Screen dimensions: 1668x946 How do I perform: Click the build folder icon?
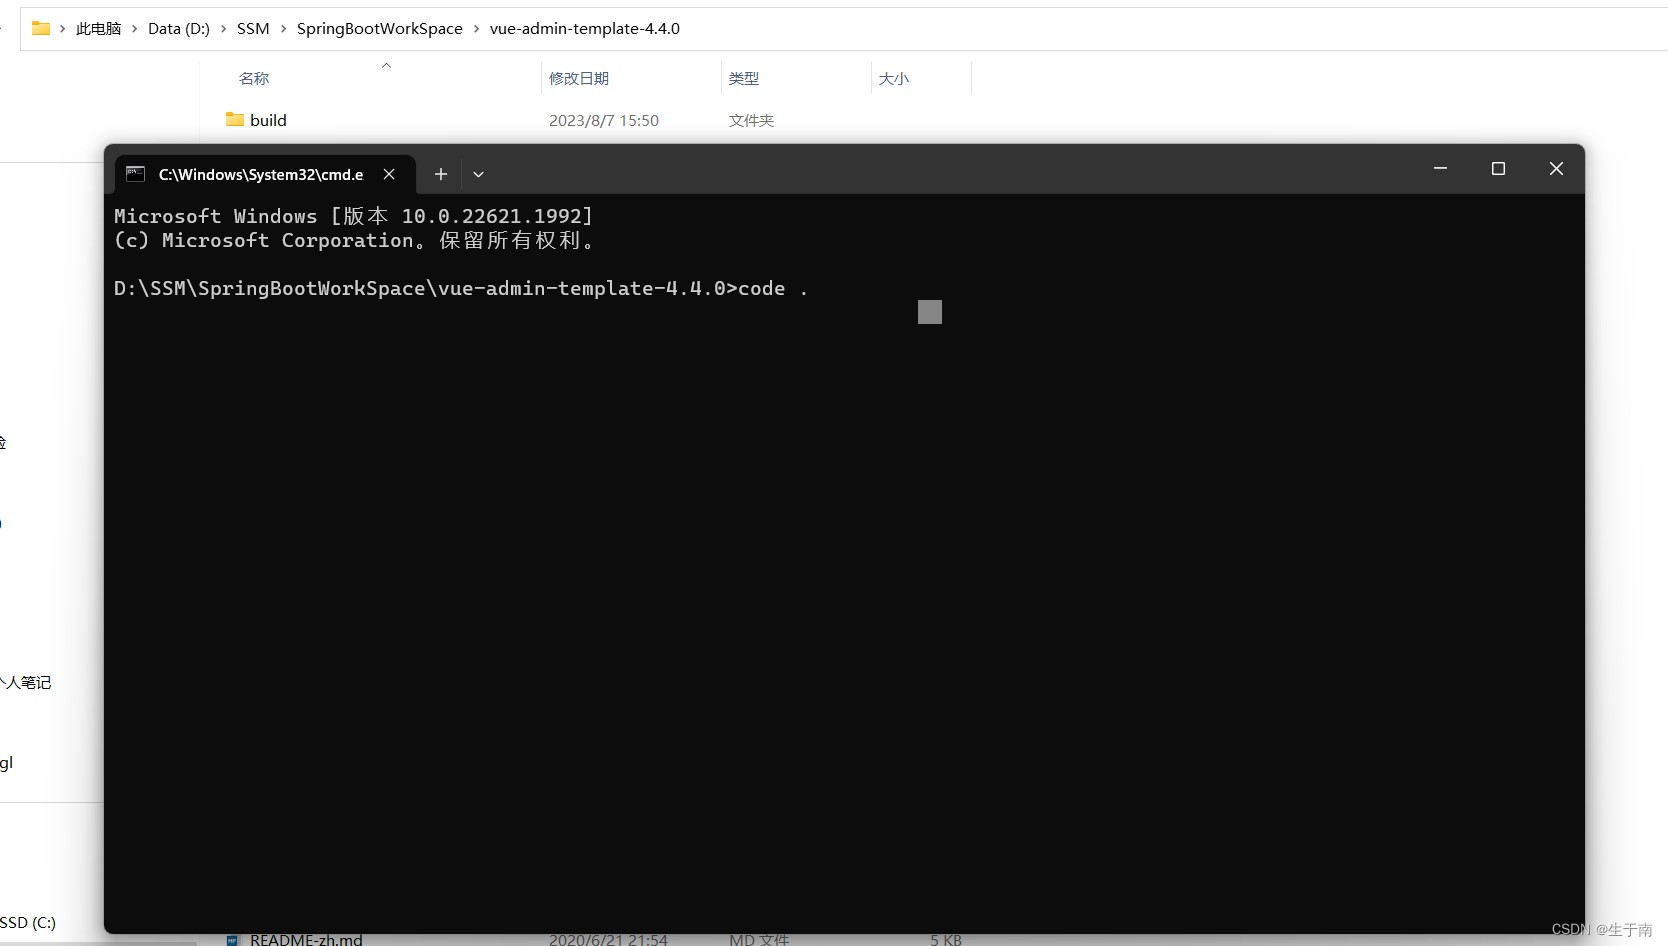(x=235, y=119)
